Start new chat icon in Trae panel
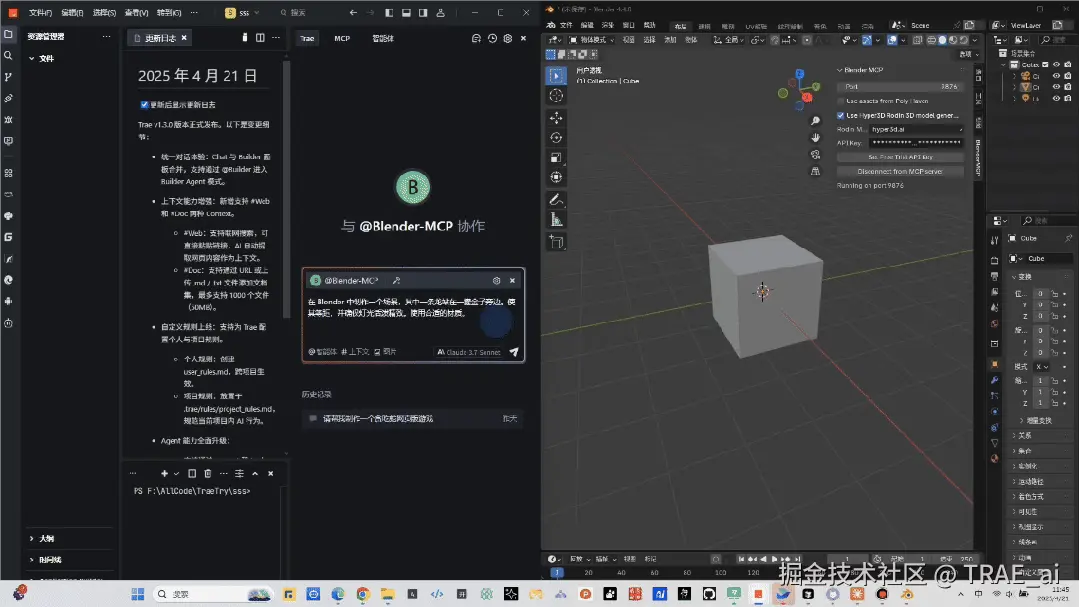 [476, 39]
